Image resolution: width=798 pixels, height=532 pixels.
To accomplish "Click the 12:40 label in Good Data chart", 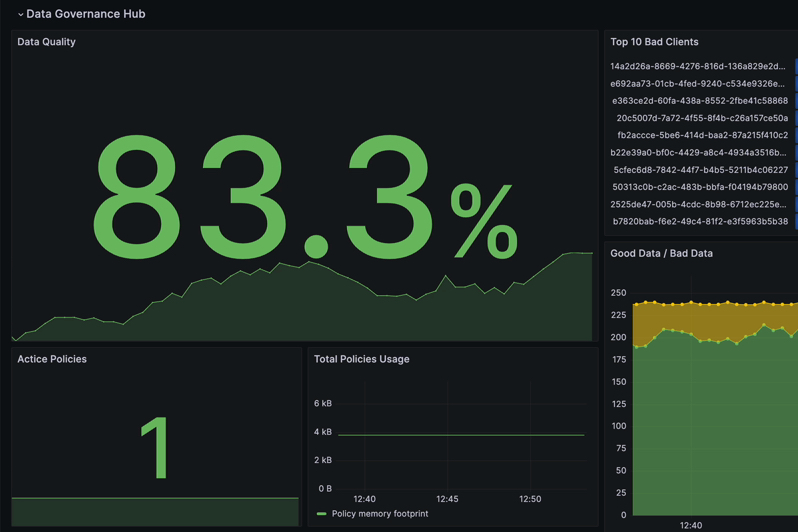I will 691,525.
